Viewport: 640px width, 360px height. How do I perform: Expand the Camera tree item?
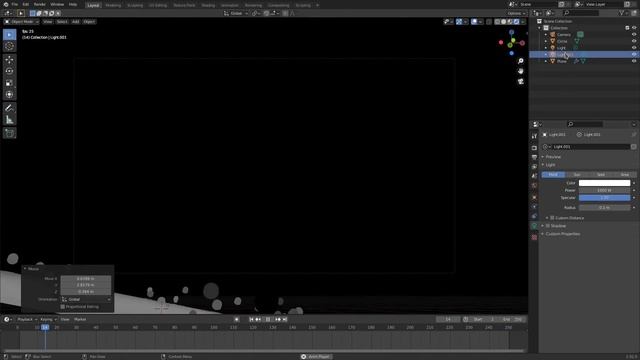[x=546, y=34]
